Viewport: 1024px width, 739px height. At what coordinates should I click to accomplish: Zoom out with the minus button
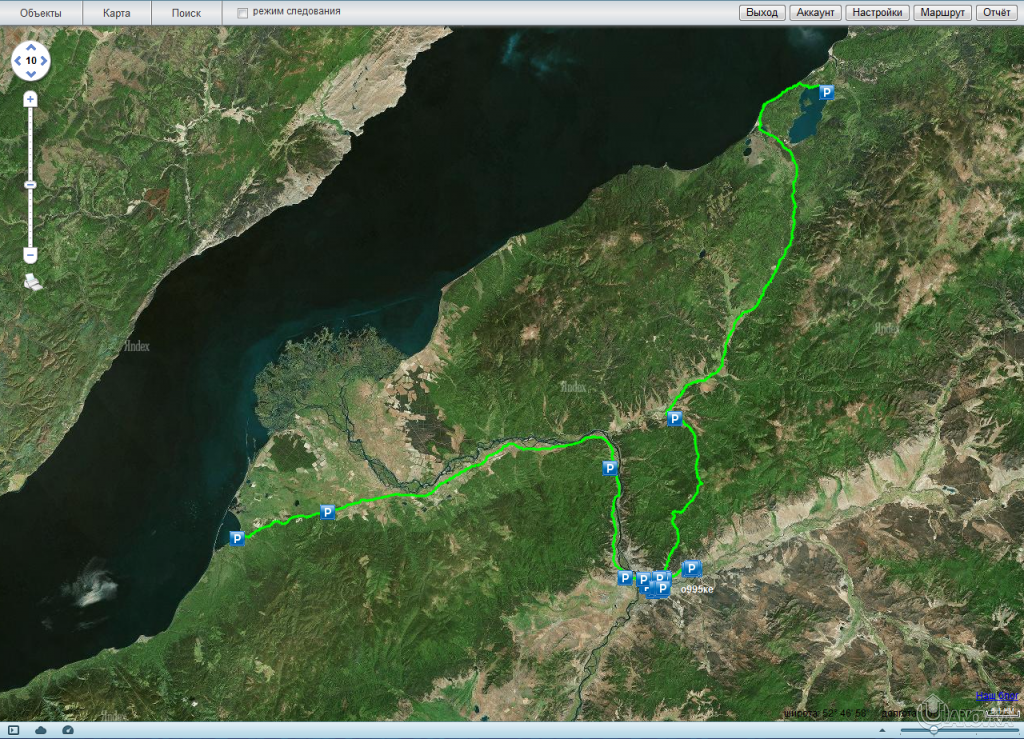30,255
